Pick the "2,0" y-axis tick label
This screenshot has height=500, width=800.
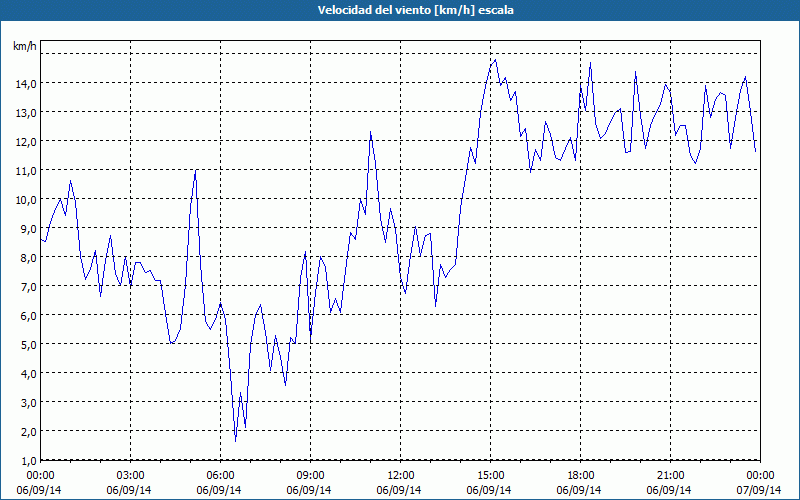(x=27, y=432)
